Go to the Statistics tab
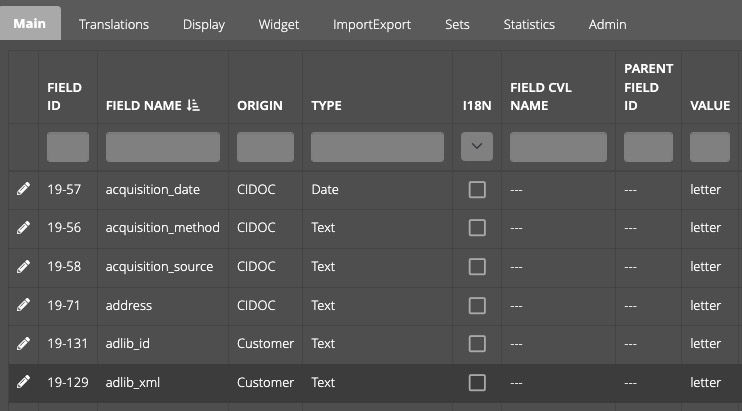 [x=529, y=24]
